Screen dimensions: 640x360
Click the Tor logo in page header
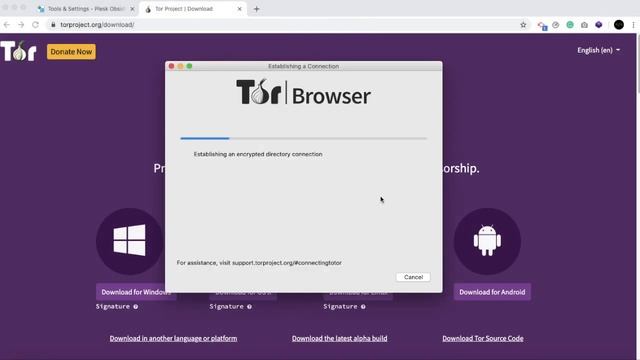pos(18,51)
